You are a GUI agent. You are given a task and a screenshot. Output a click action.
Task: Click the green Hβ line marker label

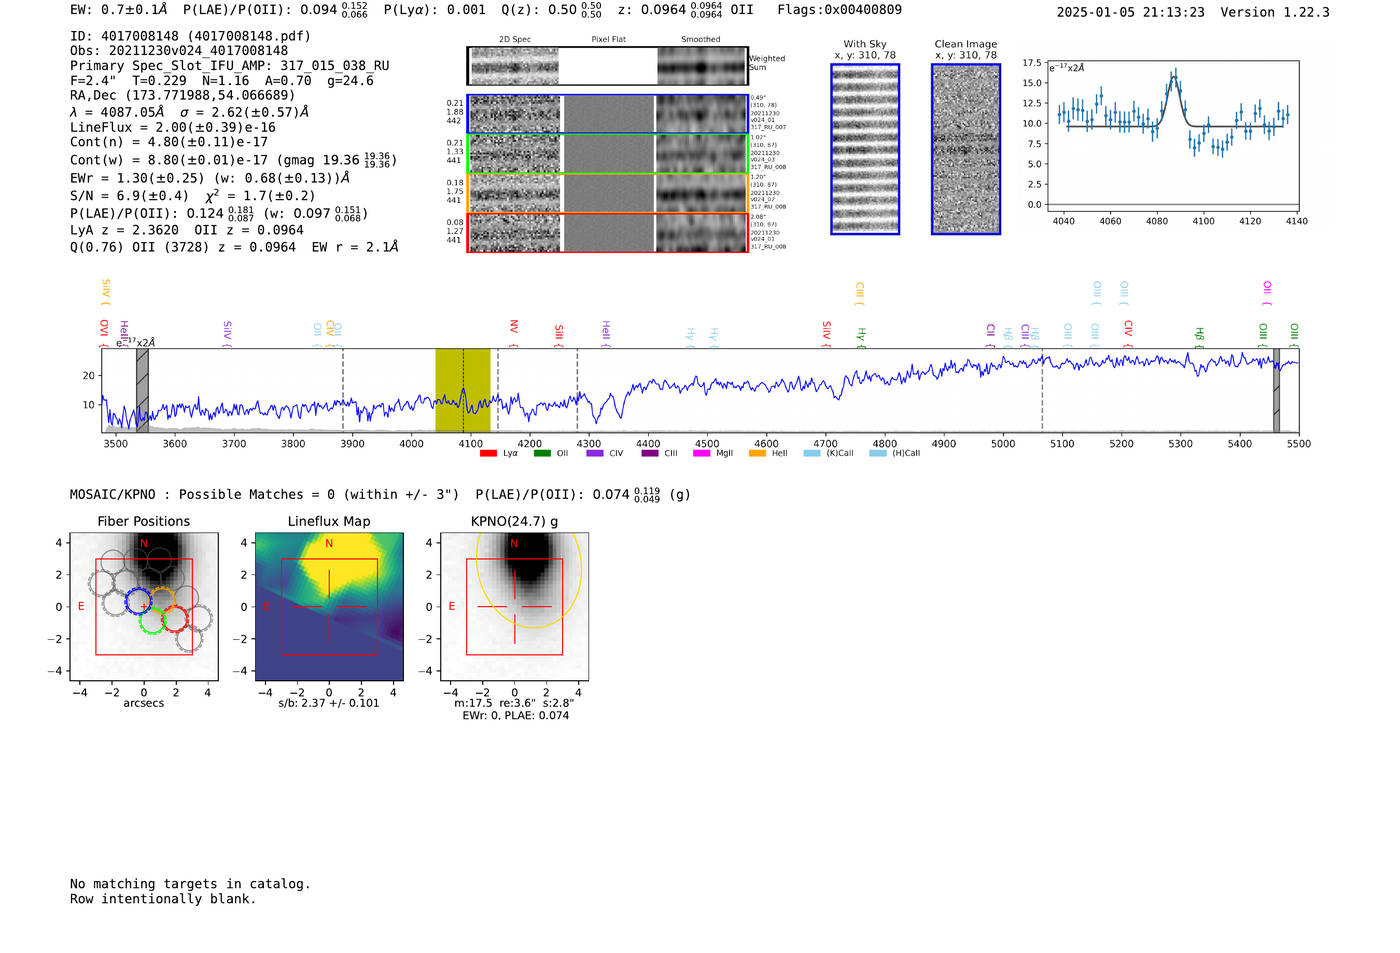[x=1200, y=336]
